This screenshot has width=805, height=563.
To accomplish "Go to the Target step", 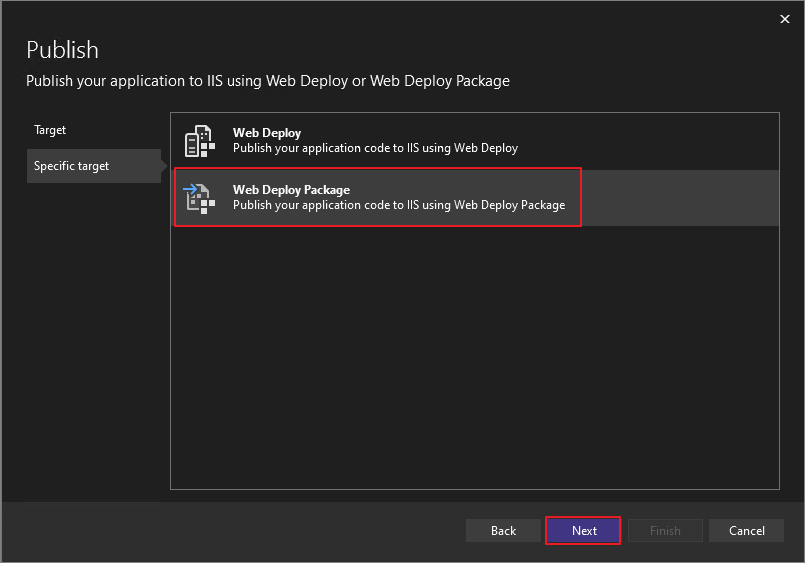I will click(50, 130).
